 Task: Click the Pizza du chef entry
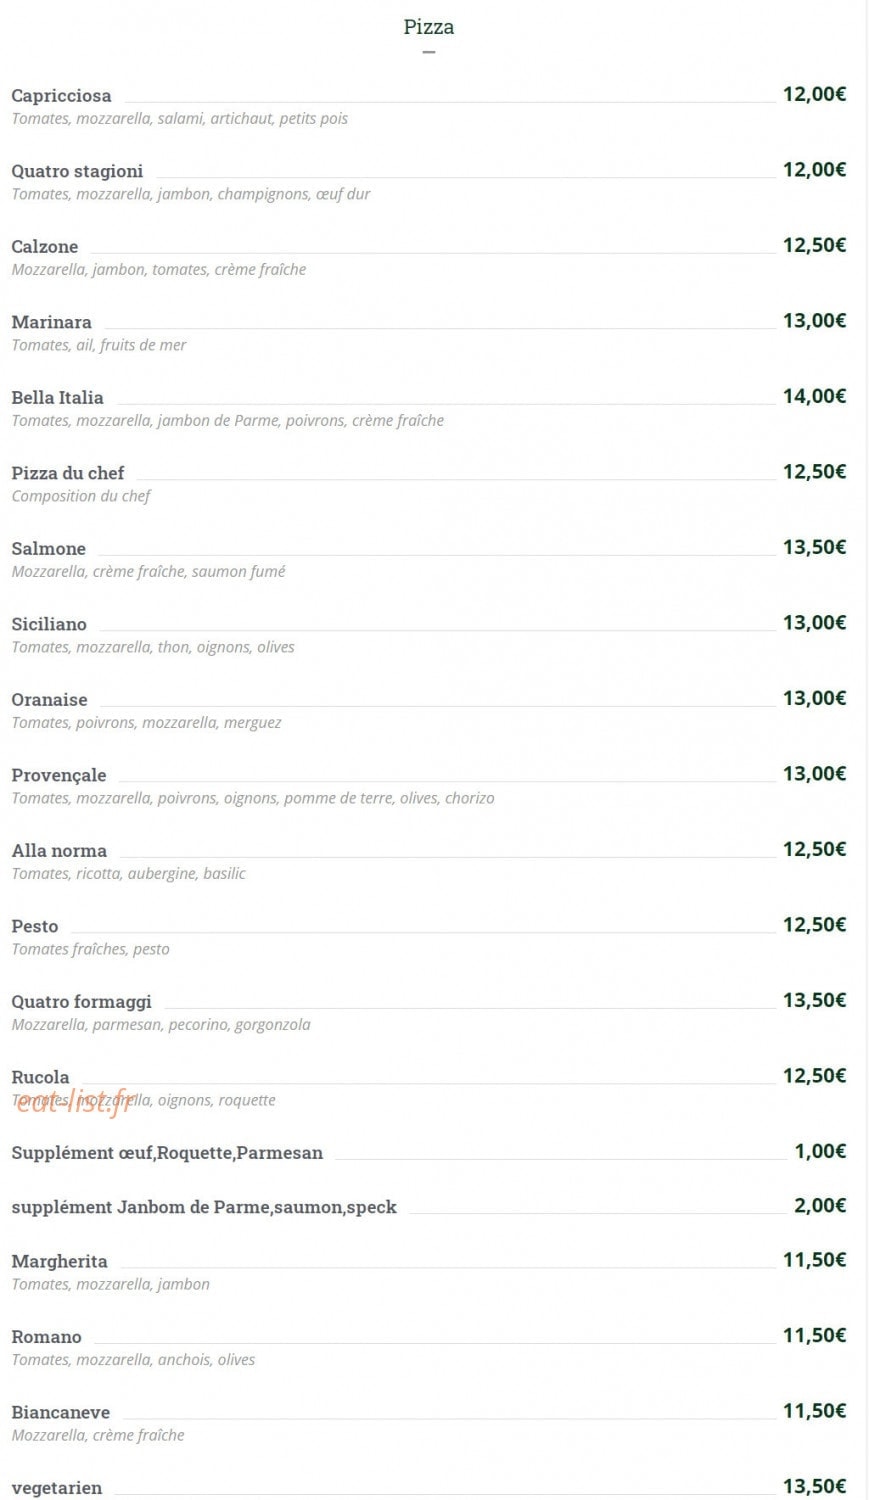click(x=68, y=473)
